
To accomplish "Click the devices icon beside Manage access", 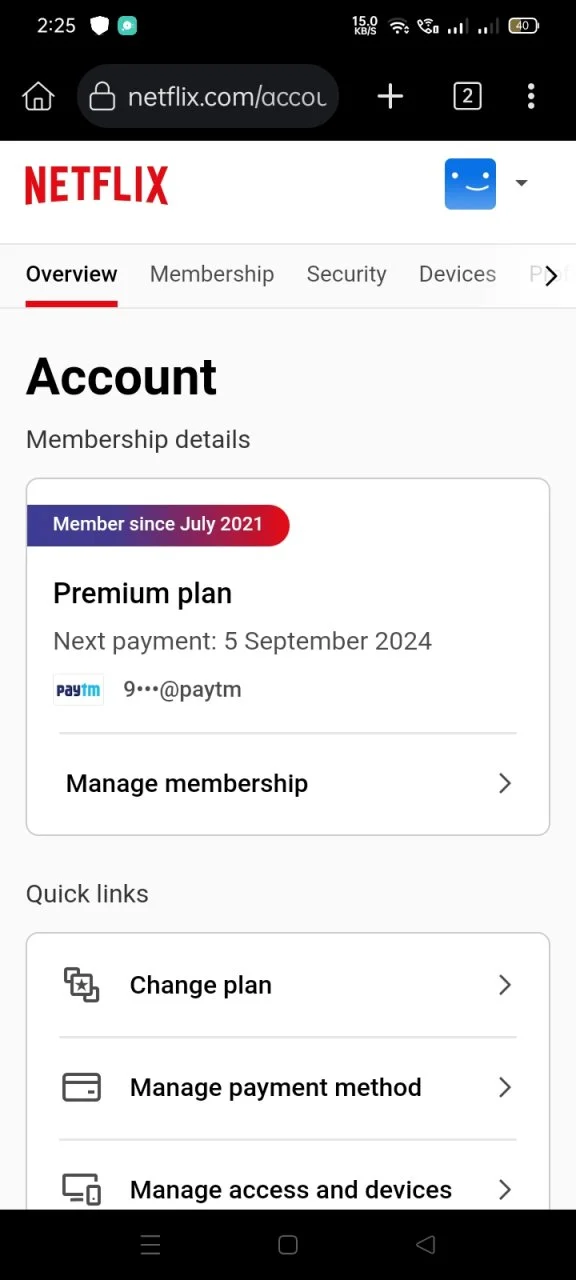I will (x=82, y=1189).
